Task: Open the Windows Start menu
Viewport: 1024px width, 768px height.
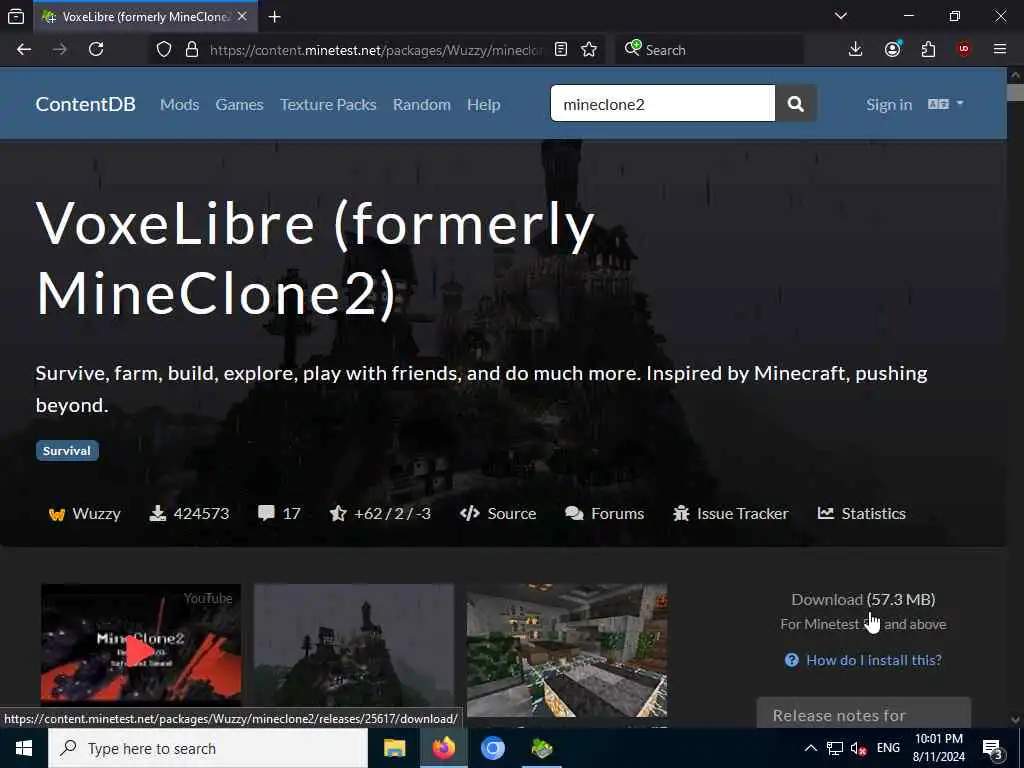Action: coord(24,748)
